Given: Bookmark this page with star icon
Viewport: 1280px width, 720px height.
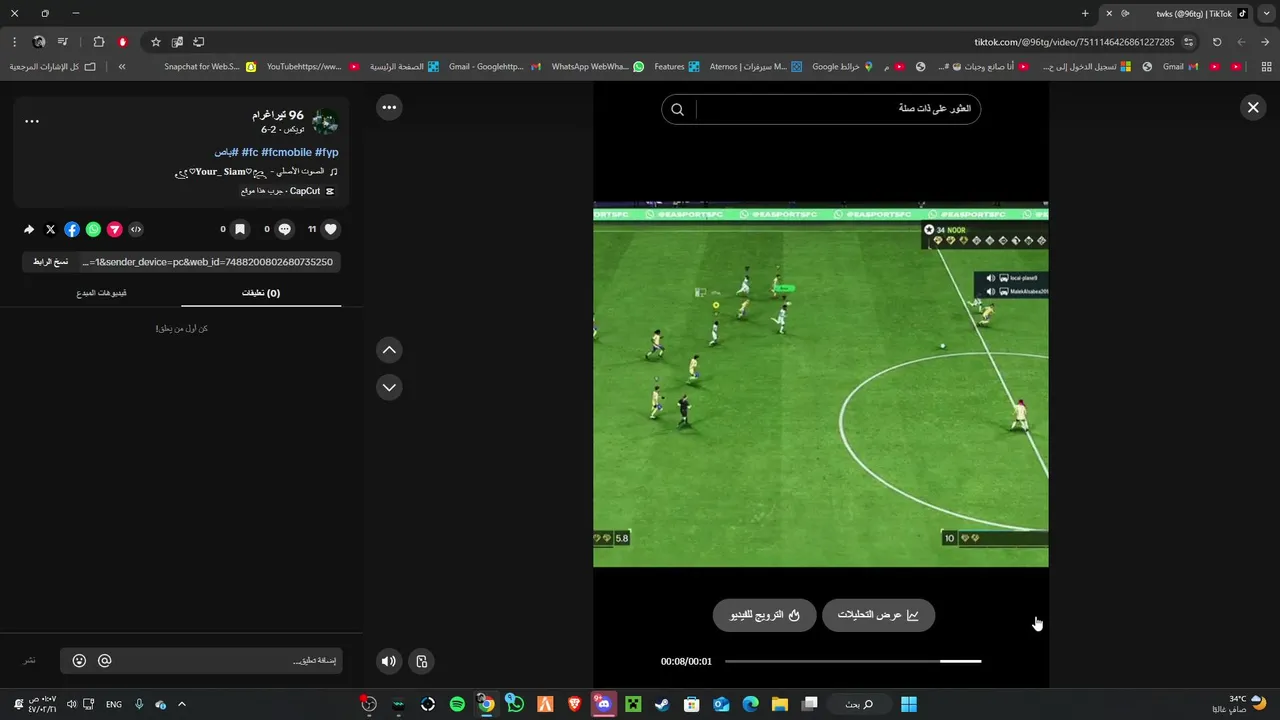Looking at the screenshot, I should click(155, 42).
